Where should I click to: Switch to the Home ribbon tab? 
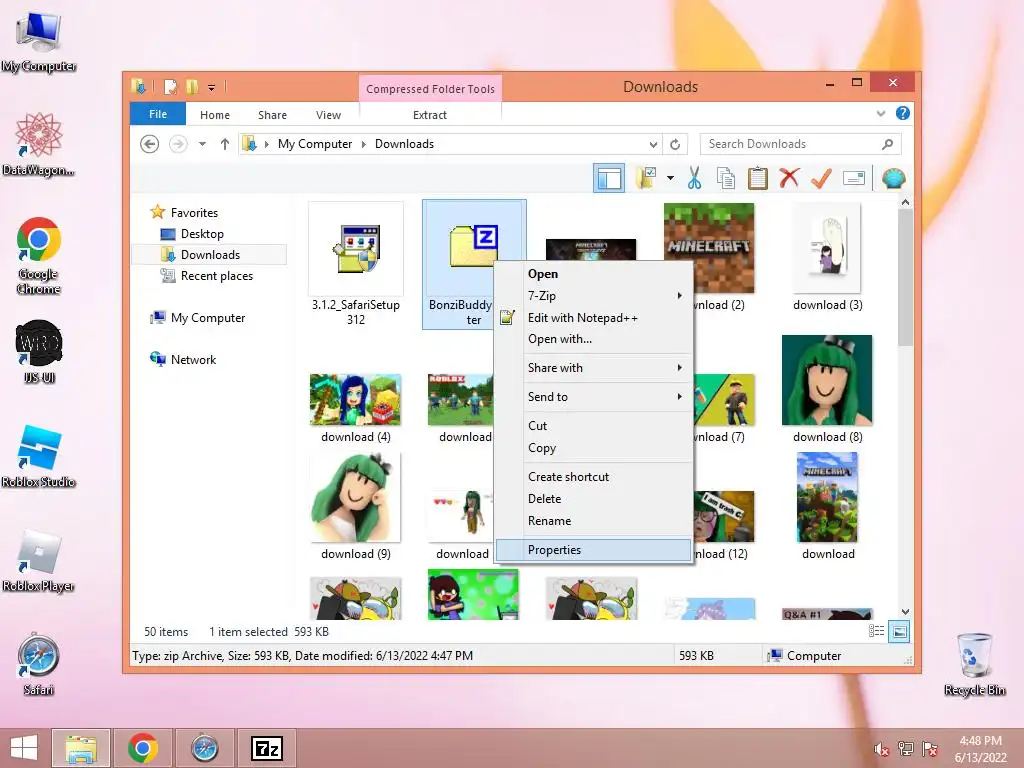click(x=215, y=115)
